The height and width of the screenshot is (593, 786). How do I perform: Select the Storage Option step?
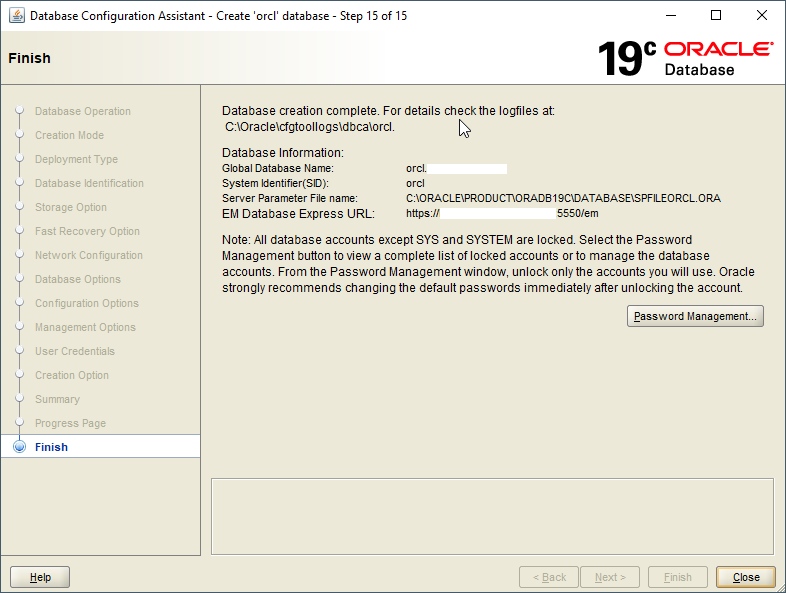coord(71,208)
